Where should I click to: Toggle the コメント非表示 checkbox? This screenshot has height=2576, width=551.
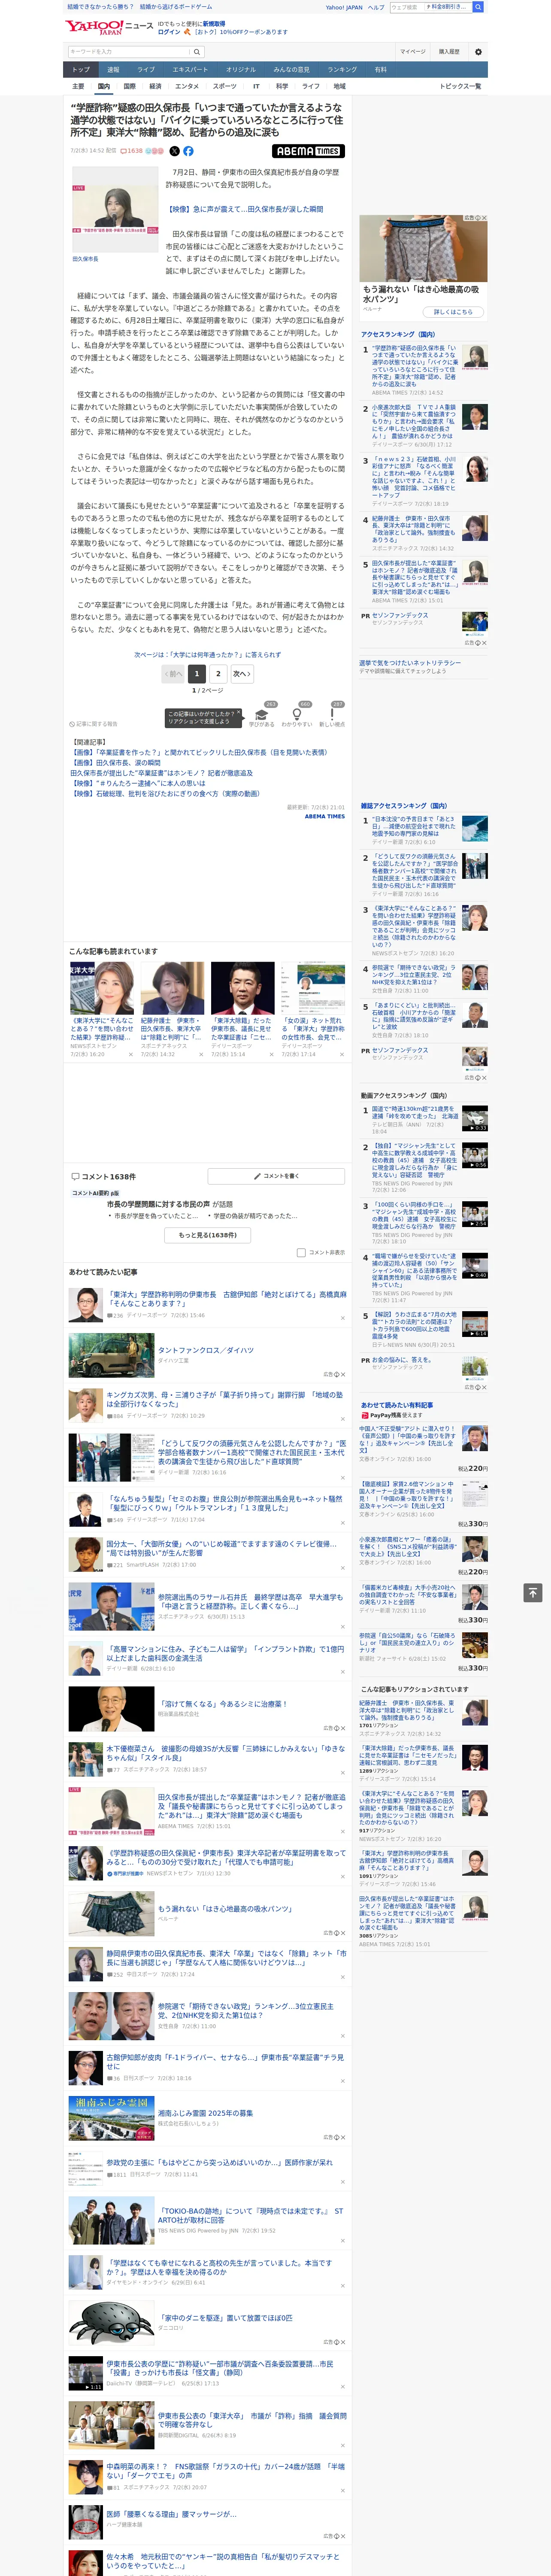tap(301, 1252)
